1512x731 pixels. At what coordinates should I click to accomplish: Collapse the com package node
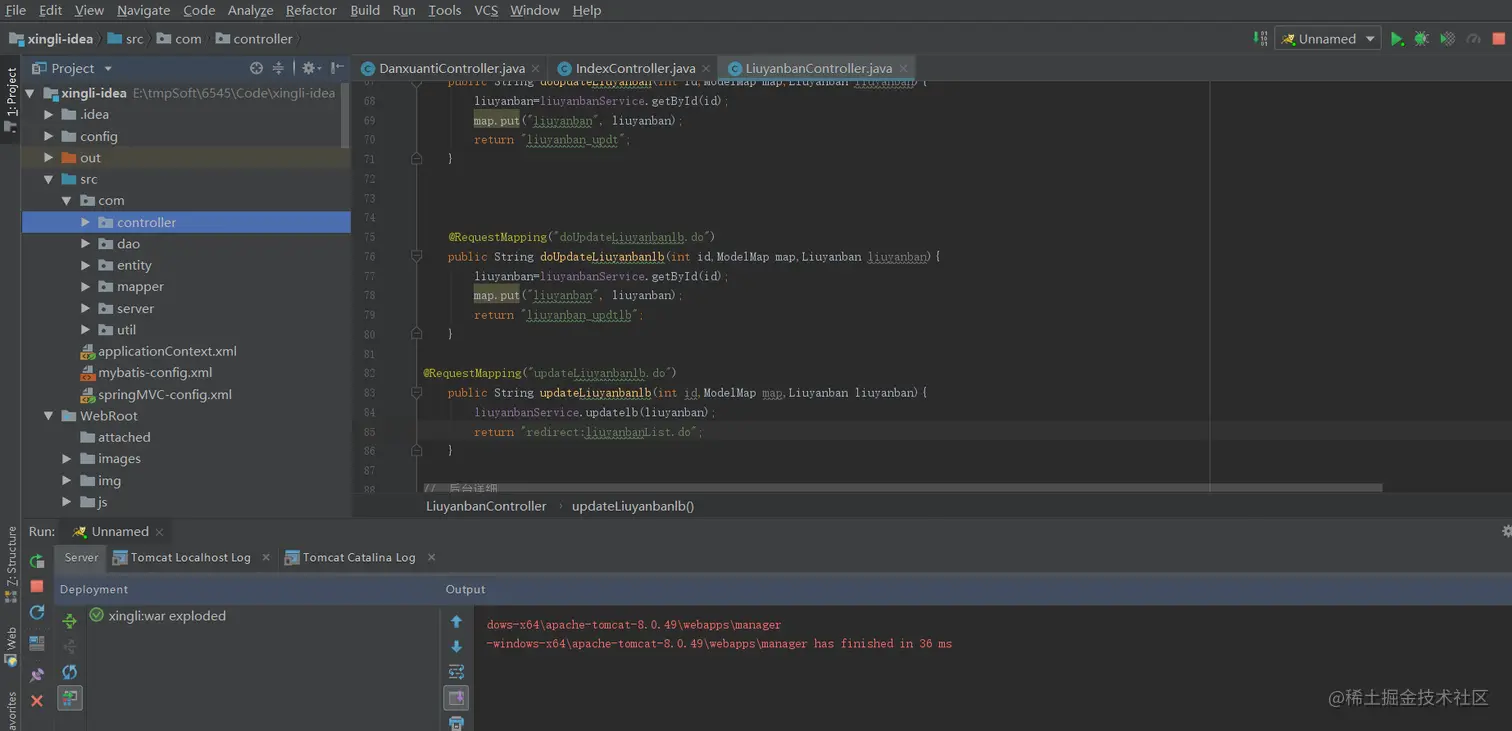click(66, 201)
